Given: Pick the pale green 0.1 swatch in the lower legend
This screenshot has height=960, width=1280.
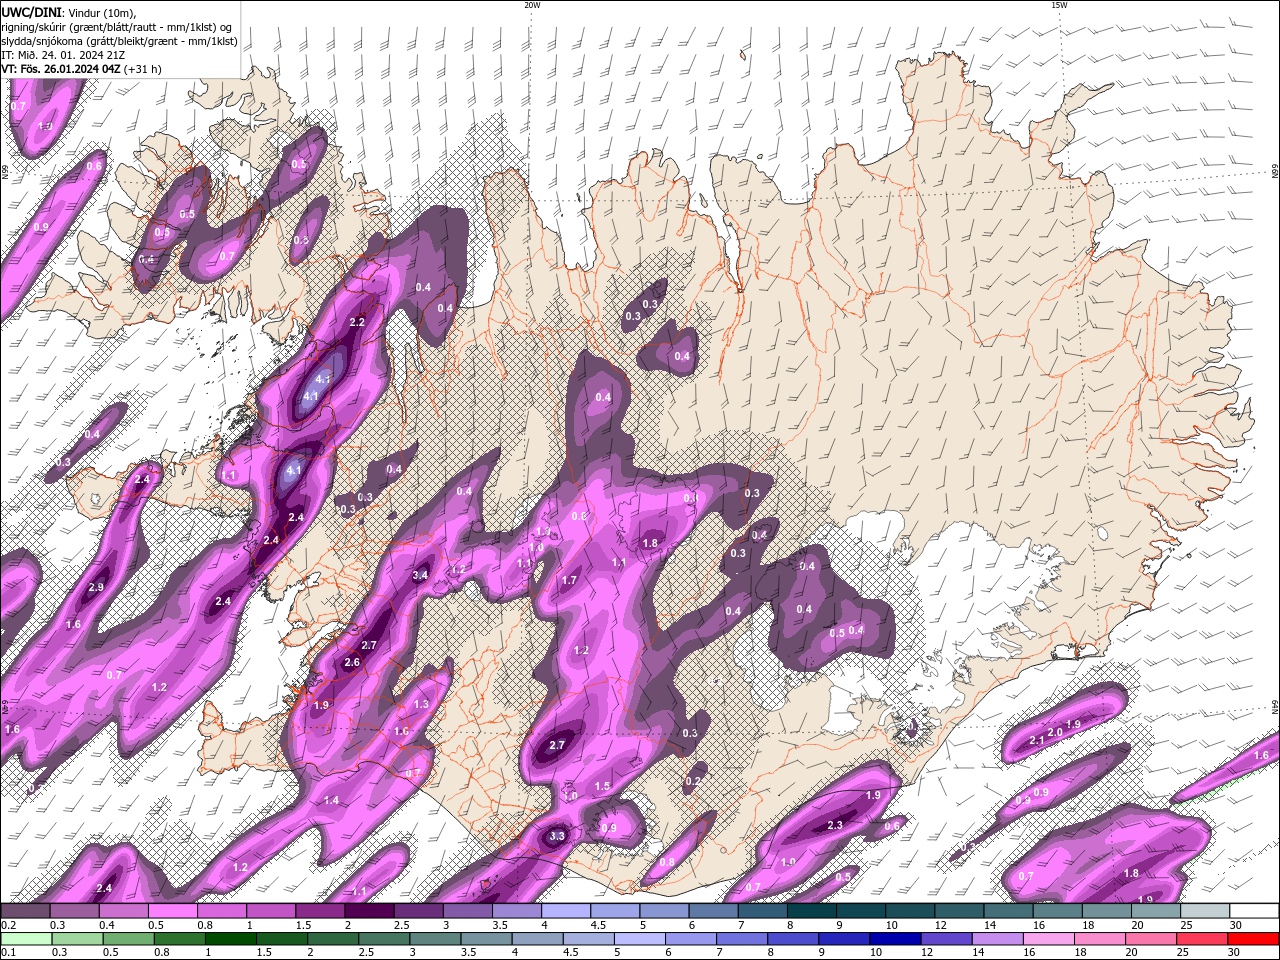Looking at the screenshot, I should tap(26, 939).
